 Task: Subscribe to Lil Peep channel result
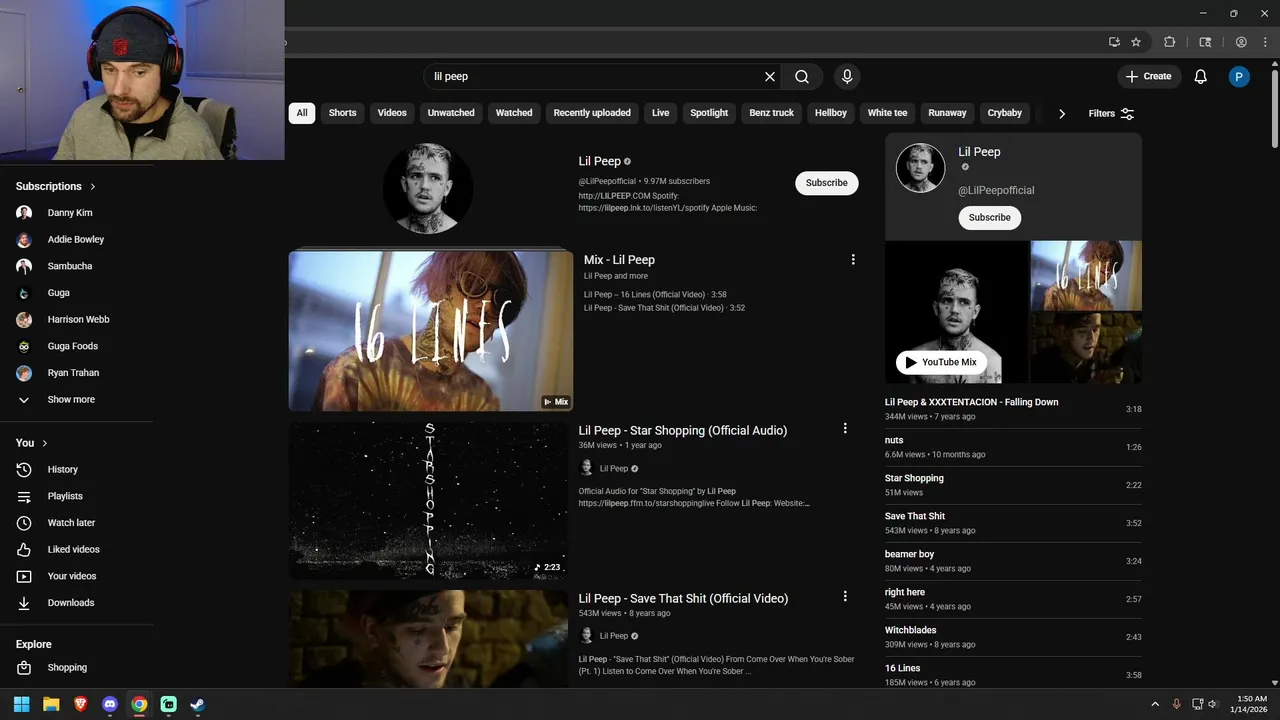827,183
